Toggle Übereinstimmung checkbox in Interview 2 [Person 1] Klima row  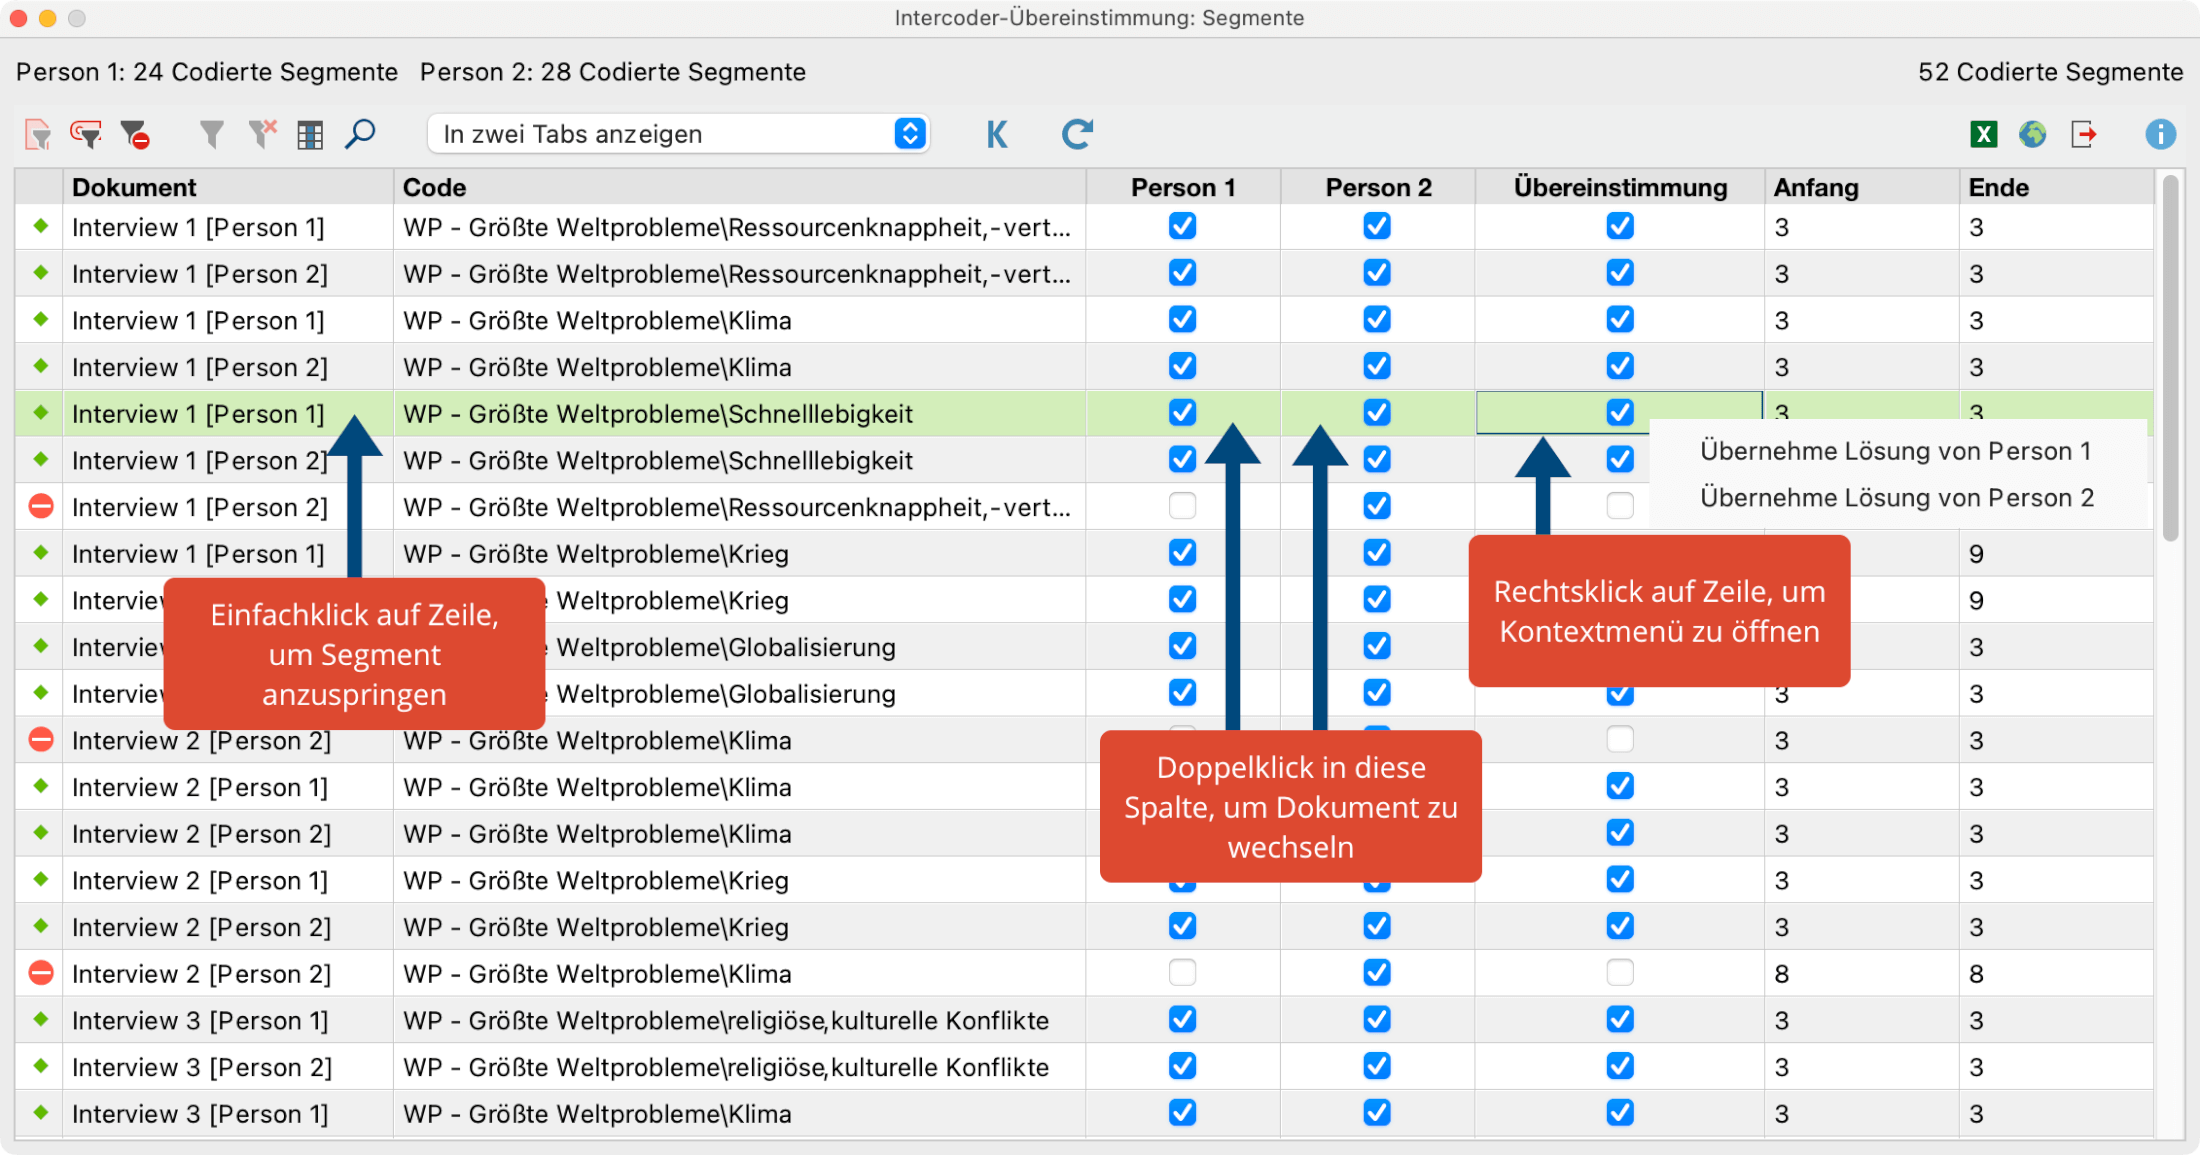(x=1620, y=786)
